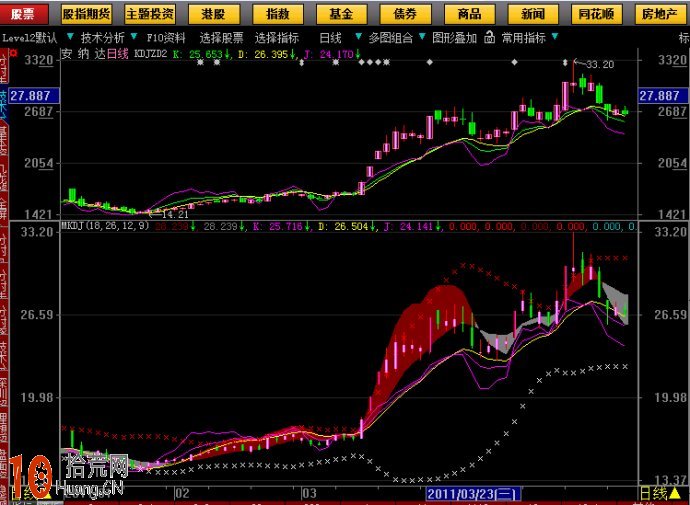This screenshot has width=690, height=505.
Task: Open F10资料 company data
Action: [166, 38]
